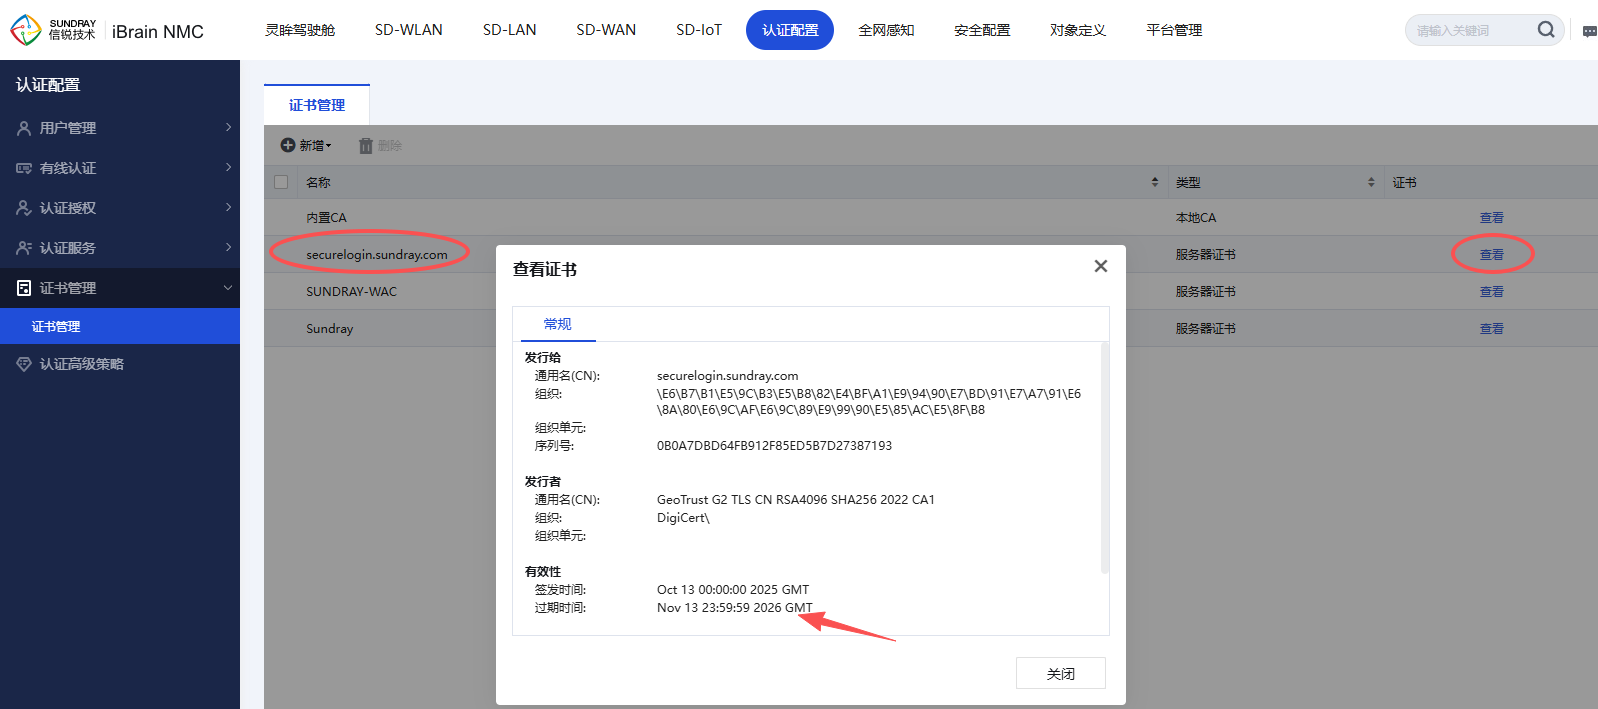Close the 查看证书 dialog with X
The width and height of the screenshot is (1598, 709).
point(1100,266)
